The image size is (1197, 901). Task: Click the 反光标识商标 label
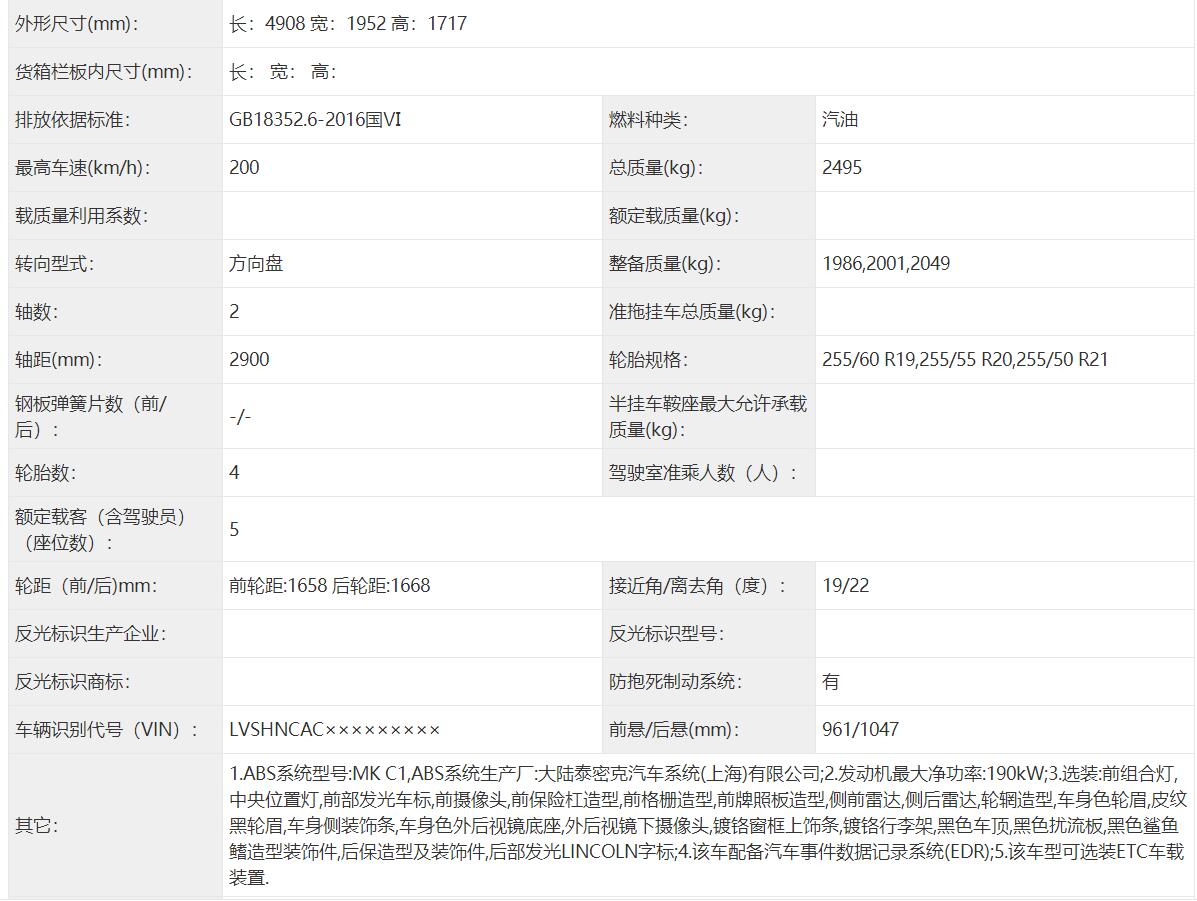(73, 683)
